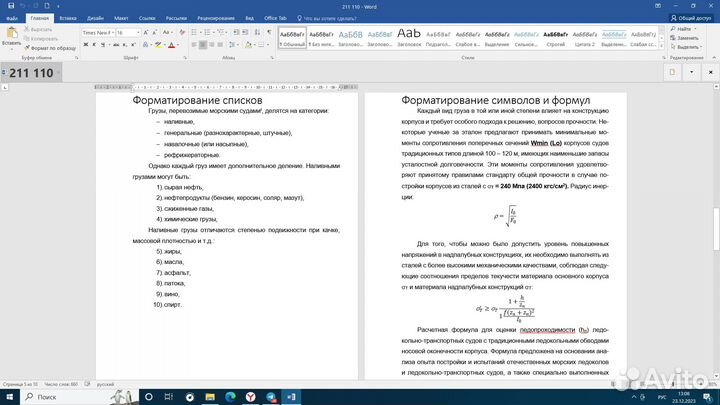
Task: Switch to the Макет tab
Action: point(121,18)
